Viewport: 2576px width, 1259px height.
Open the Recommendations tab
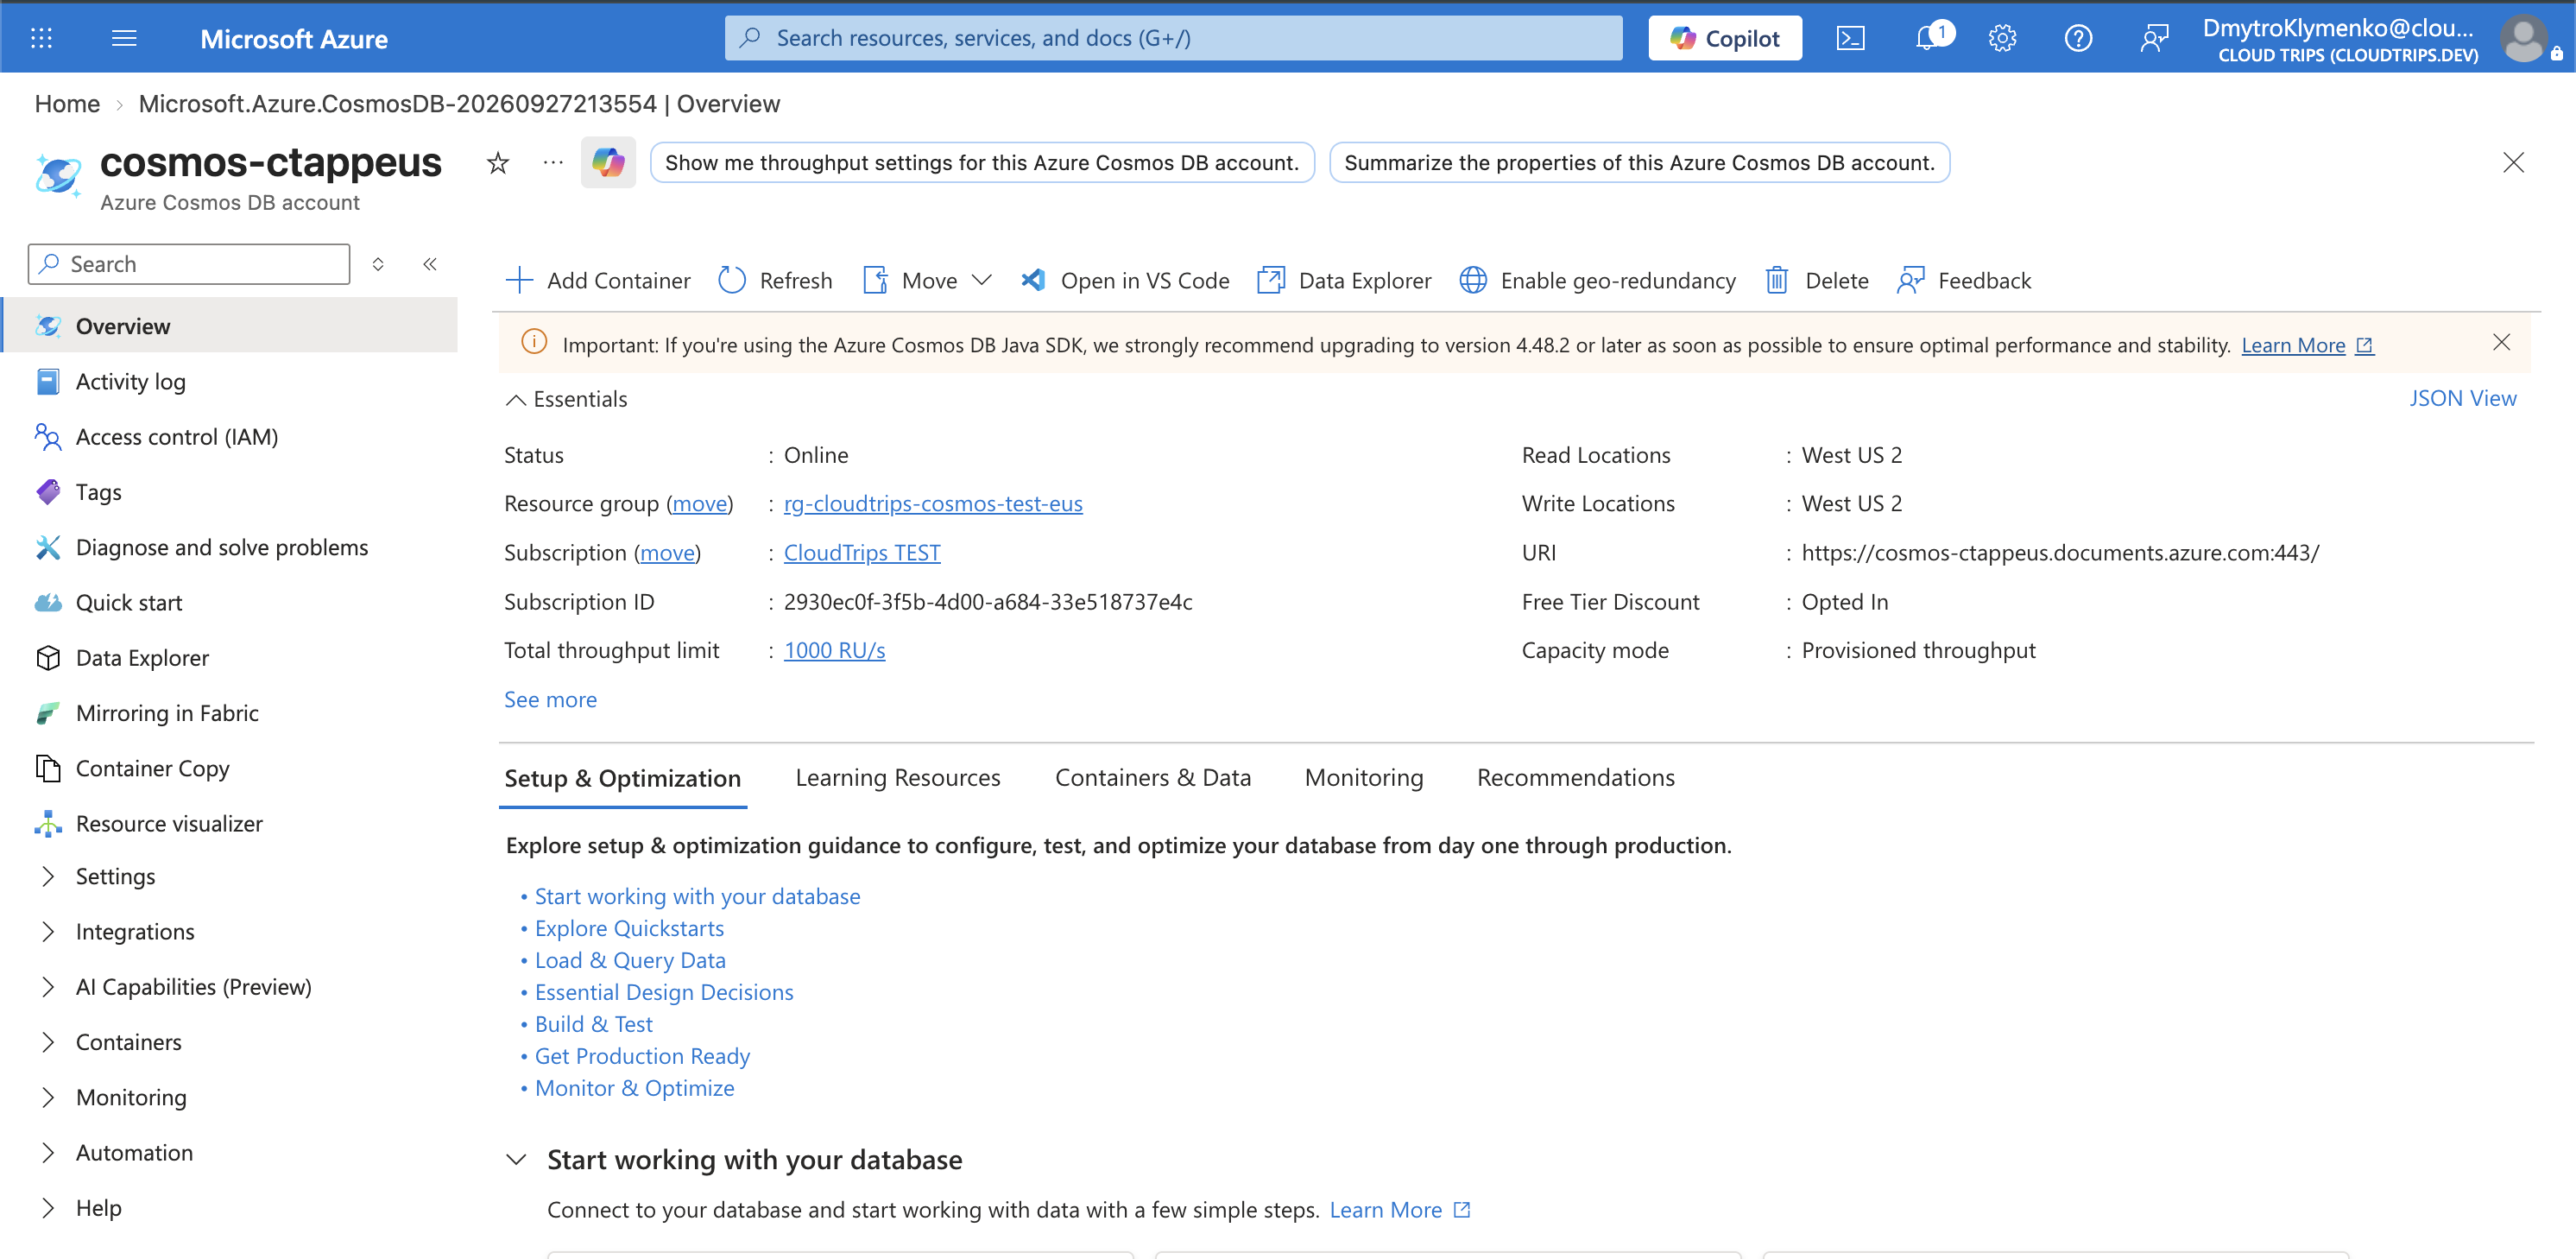(1575, 778)
